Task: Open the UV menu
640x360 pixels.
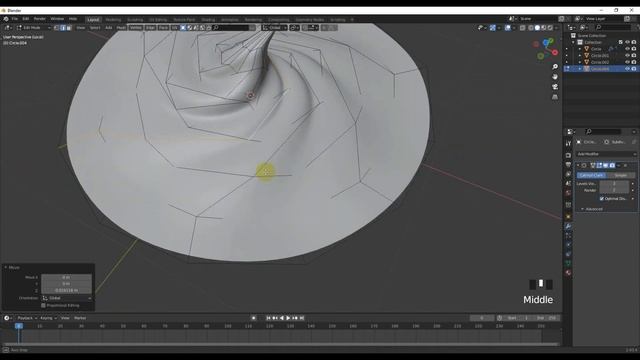Action: click(175, 28)
